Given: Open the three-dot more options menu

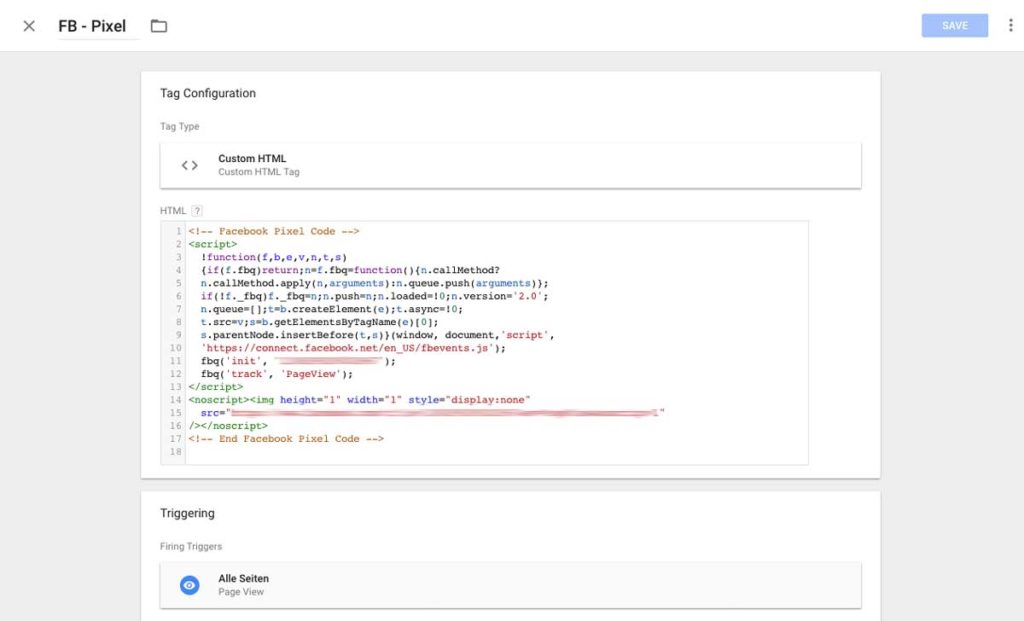Looking at the screenshot, I should click(1010, 25).
